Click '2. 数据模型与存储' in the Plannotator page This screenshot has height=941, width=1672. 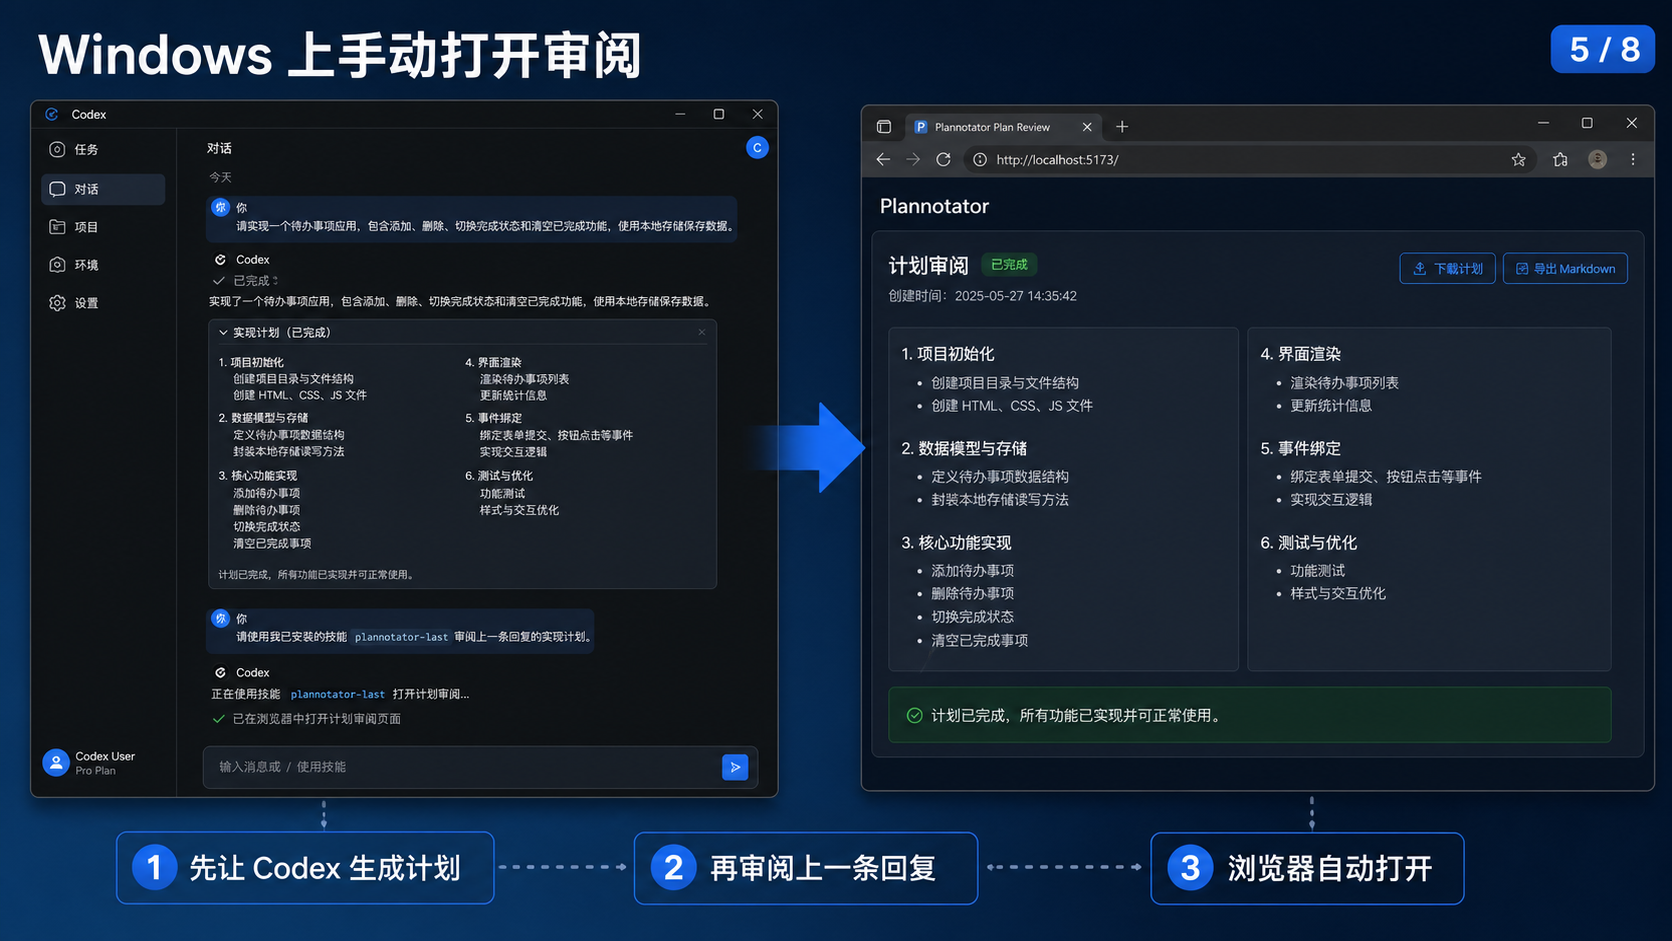tap(964, 448)
